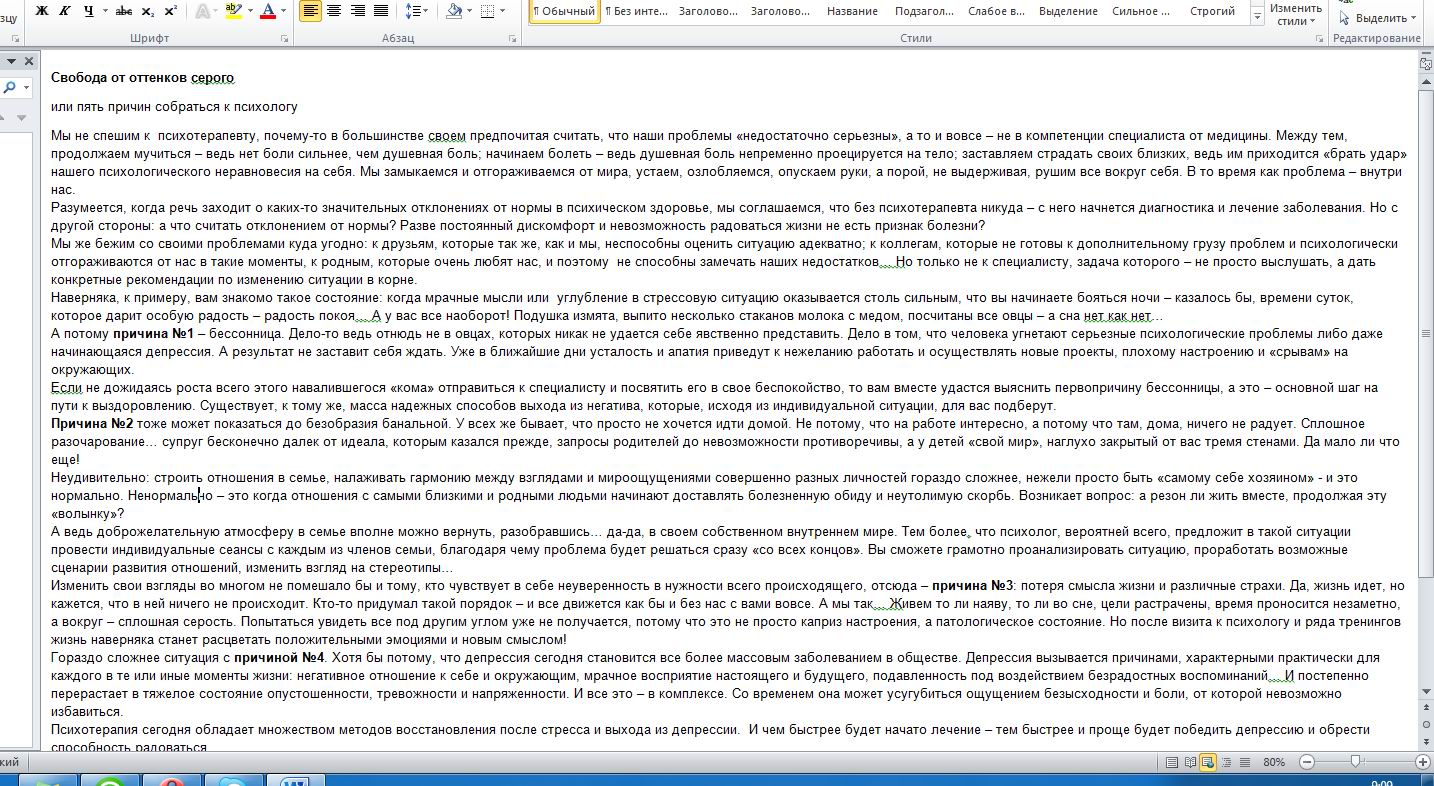
Task: Switch to Outline view
Action: 1224,762
